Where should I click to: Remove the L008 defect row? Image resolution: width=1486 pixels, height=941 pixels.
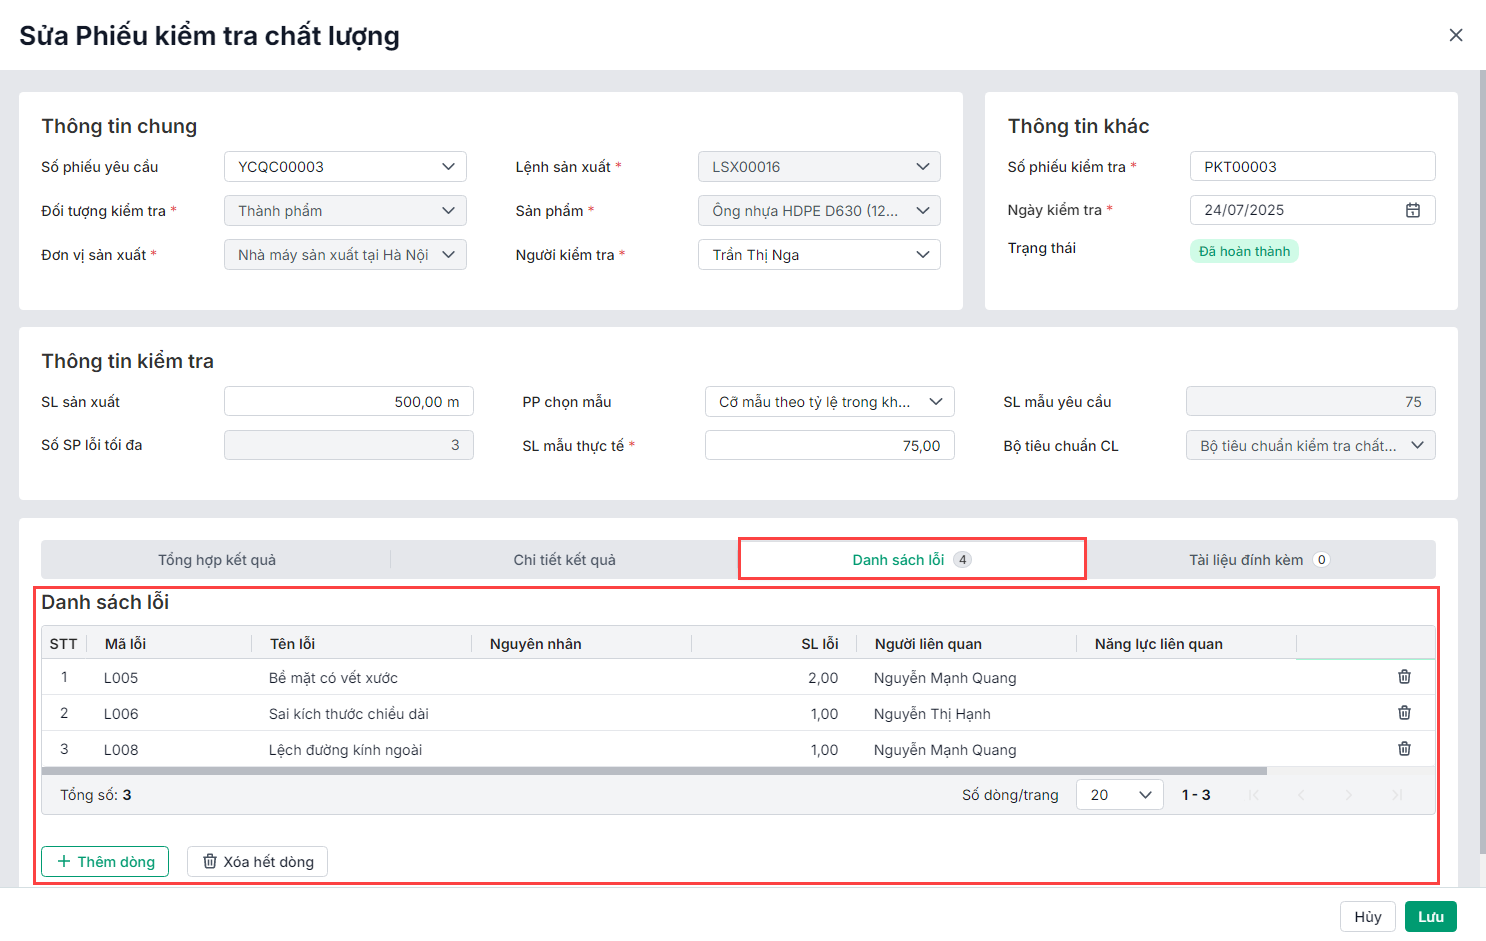pos(1404,749)
